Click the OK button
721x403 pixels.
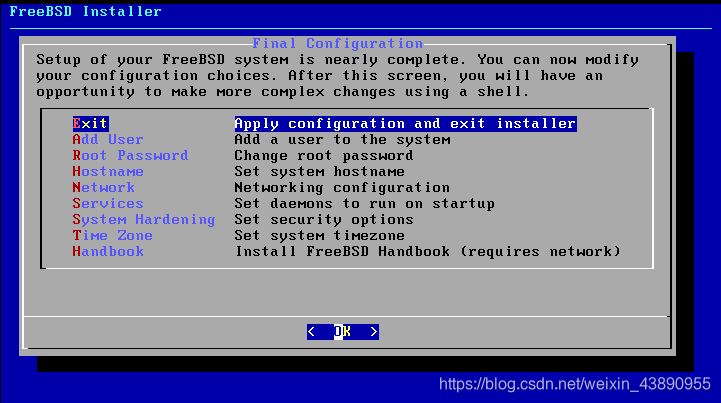click(x=343, y=332)
